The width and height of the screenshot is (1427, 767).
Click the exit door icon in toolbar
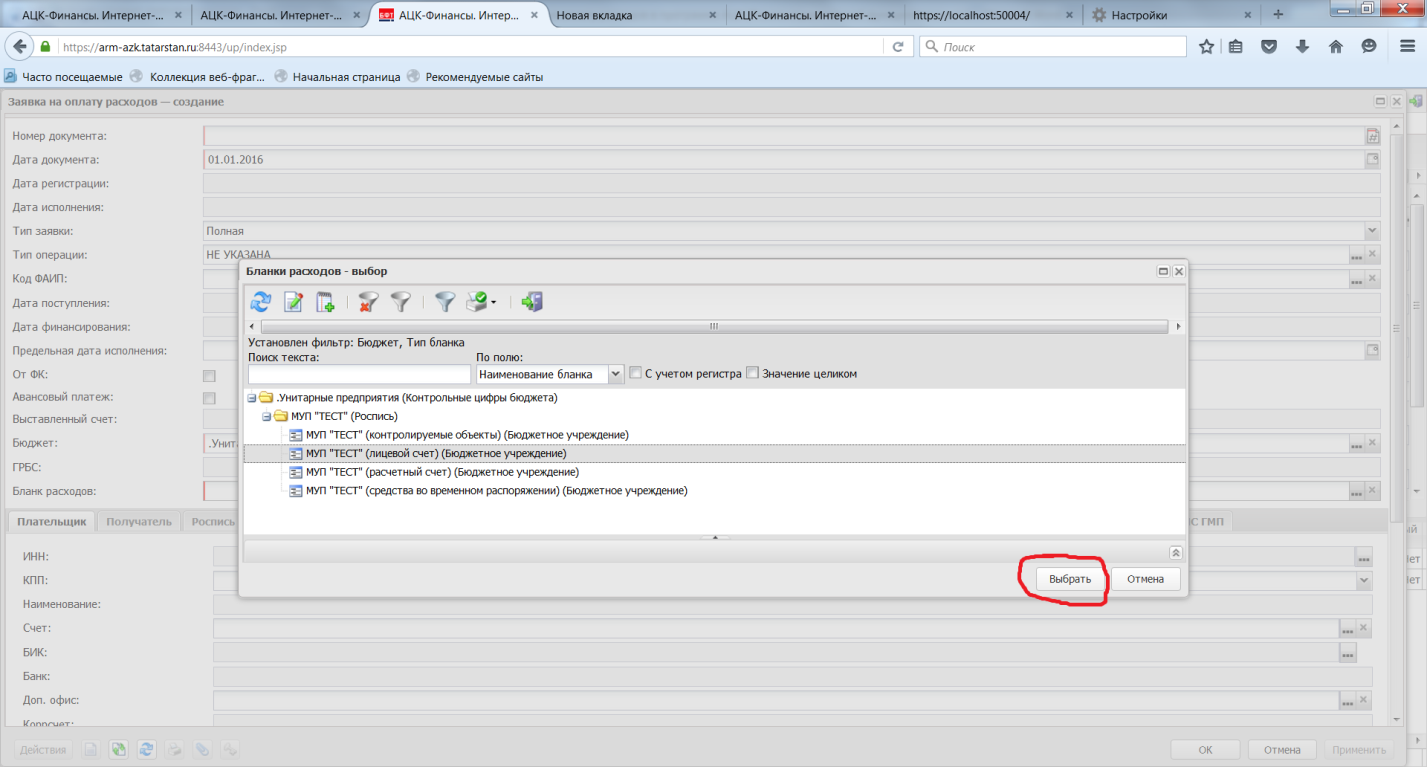pos(532,302)
